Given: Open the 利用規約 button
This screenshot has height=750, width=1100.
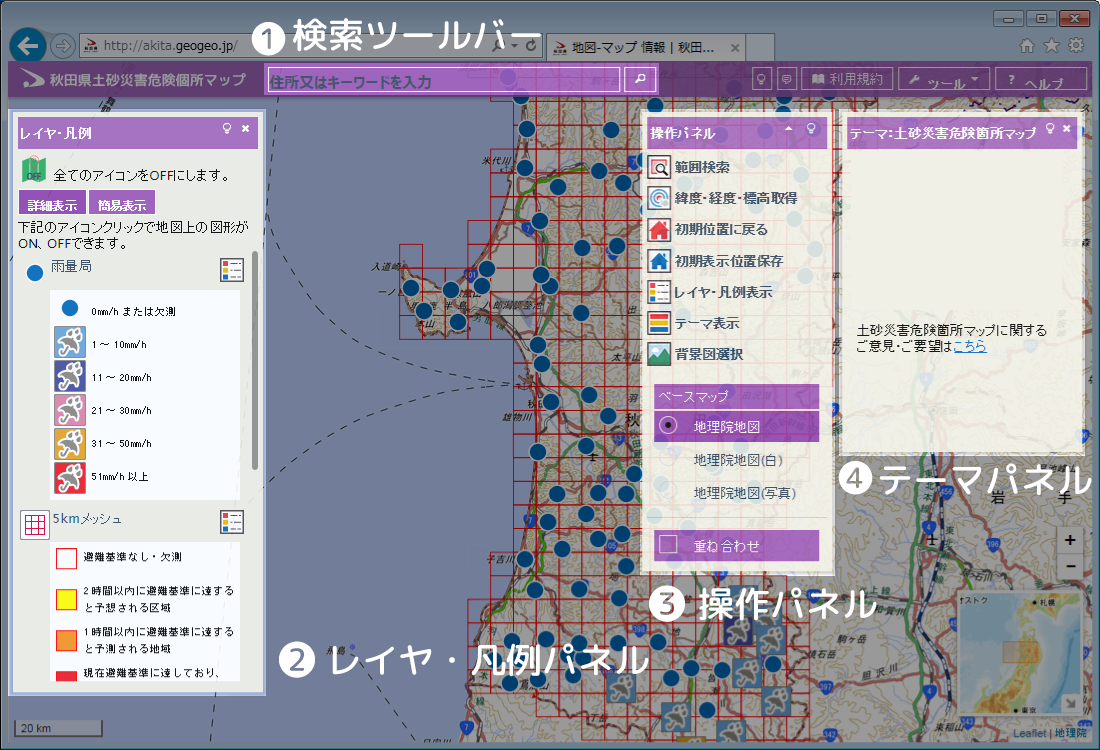Looking at the screenshot, I should tap(847, 79).
